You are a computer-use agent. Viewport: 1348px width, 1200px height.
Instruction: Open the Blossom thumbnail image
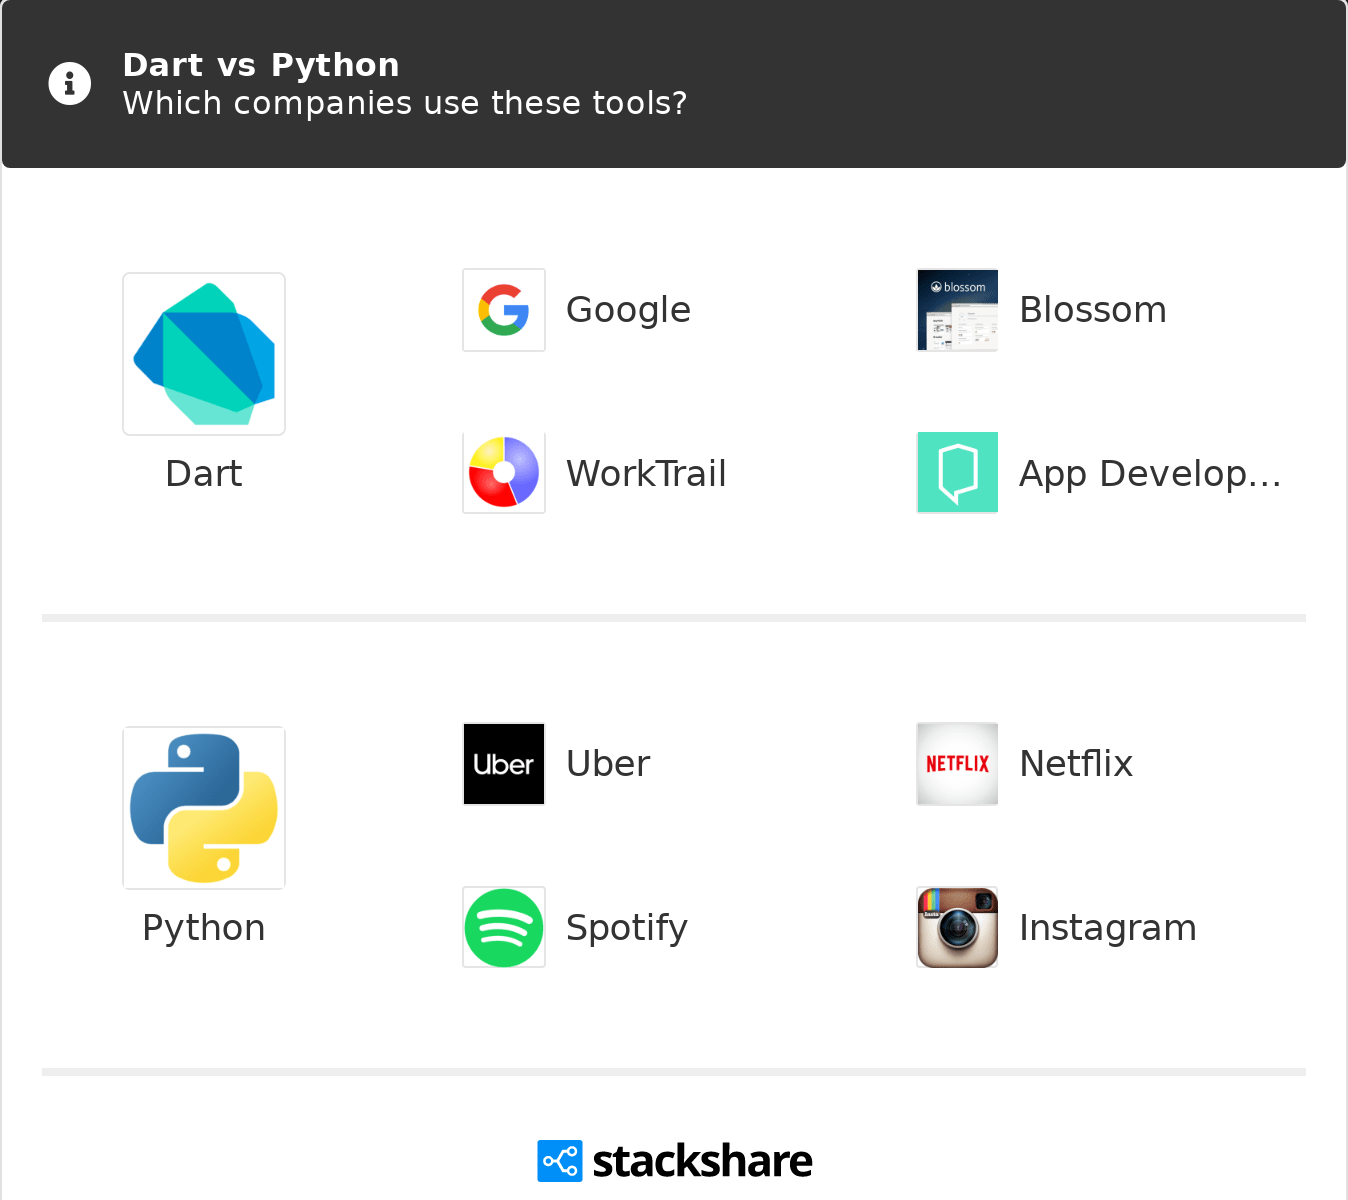957,310
